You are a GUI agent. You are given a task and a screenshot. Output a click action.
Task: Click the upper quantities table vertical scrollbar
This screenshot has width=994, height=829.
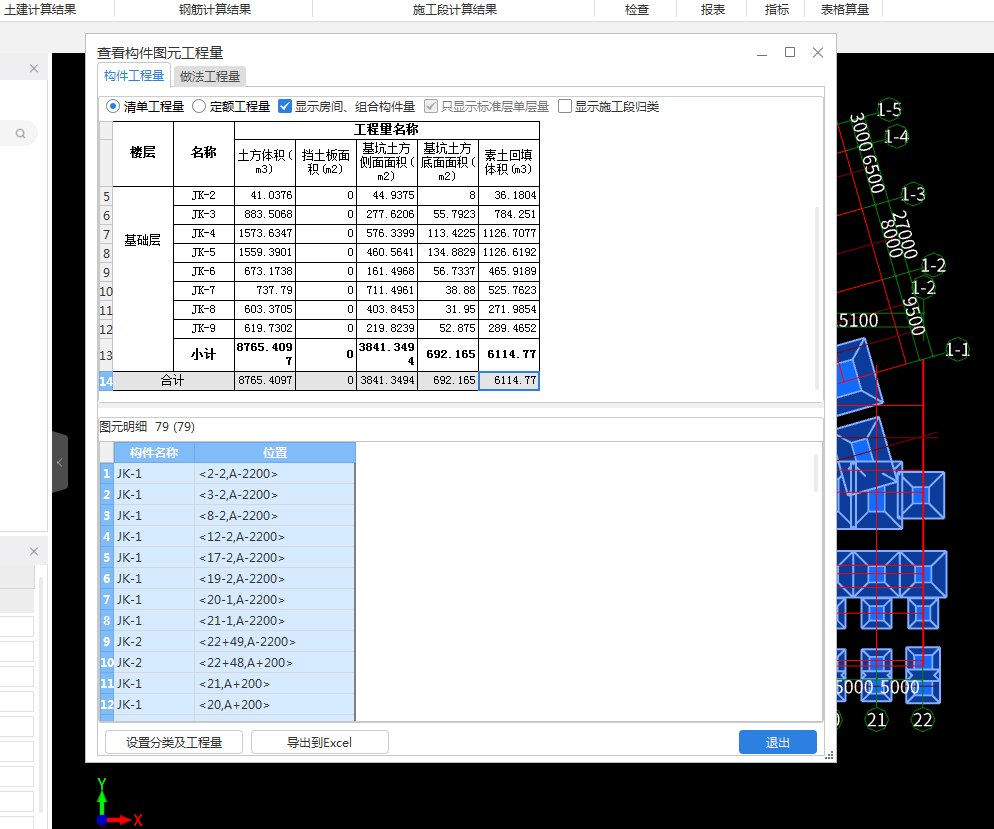[x=817, y=298]
